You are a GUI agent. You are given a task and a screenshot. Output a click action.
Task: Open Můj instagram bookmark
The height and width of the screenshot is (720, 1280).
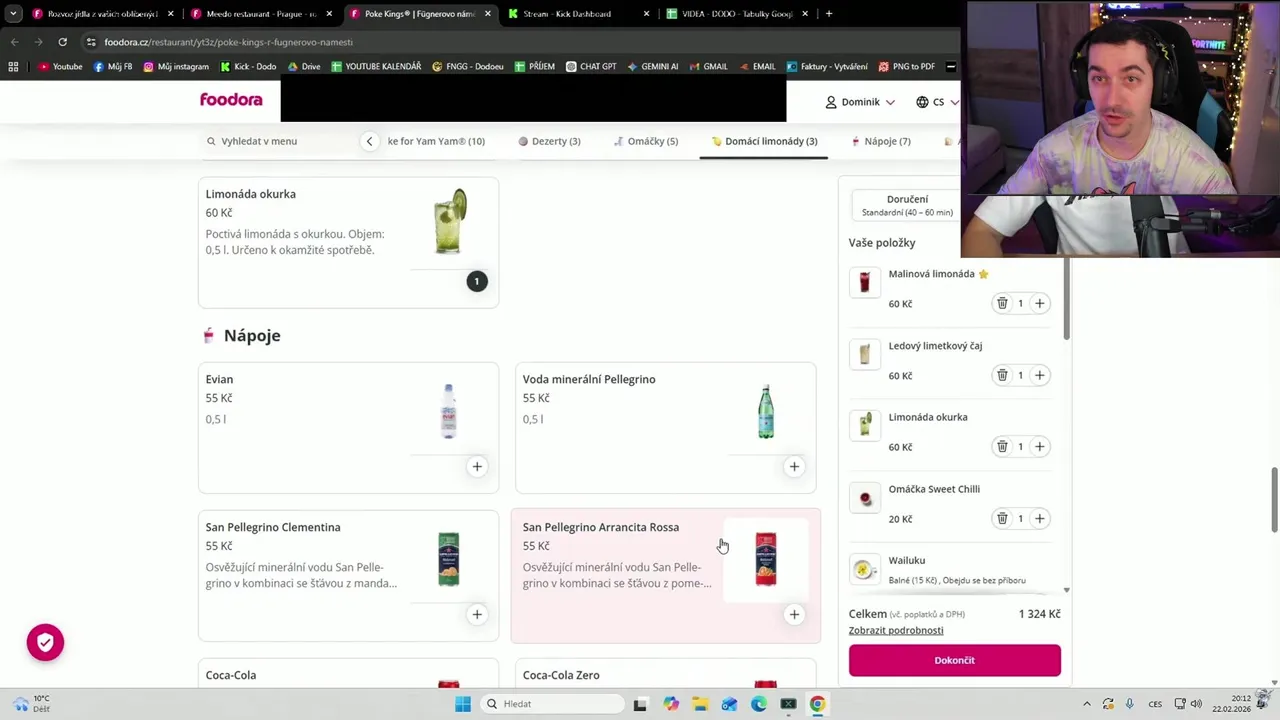click(176, 67)
